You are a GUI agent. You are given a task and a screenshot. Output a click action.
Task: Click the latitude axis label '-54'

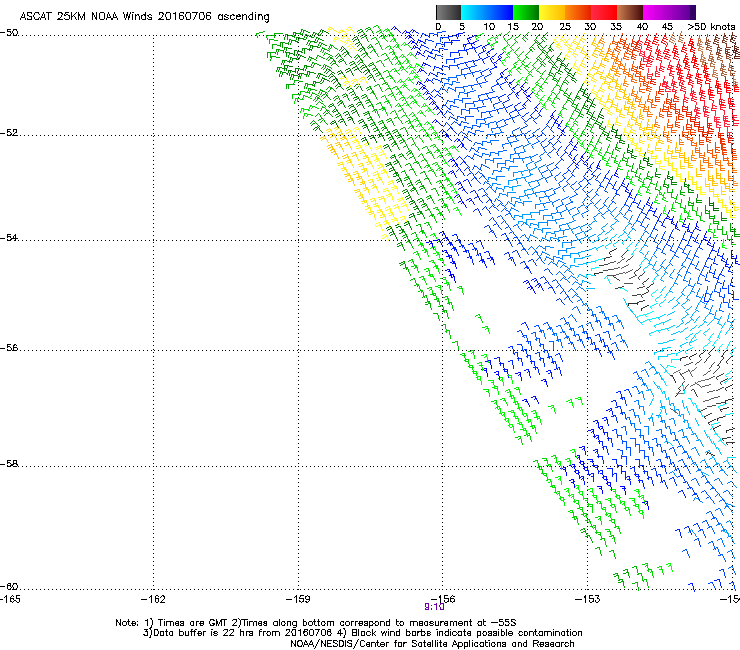tap(9, 238)
